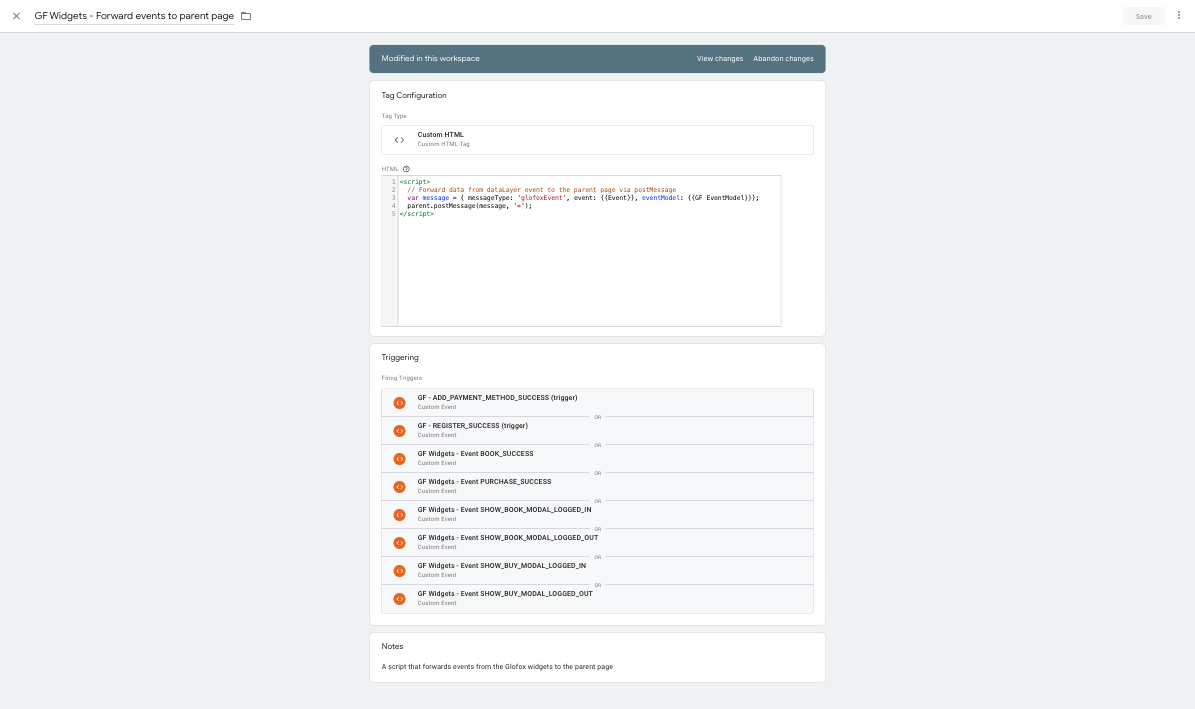Click Abandon changes link
The height and width of the screenshot is (709, 1195).
(x=783, y=59)
